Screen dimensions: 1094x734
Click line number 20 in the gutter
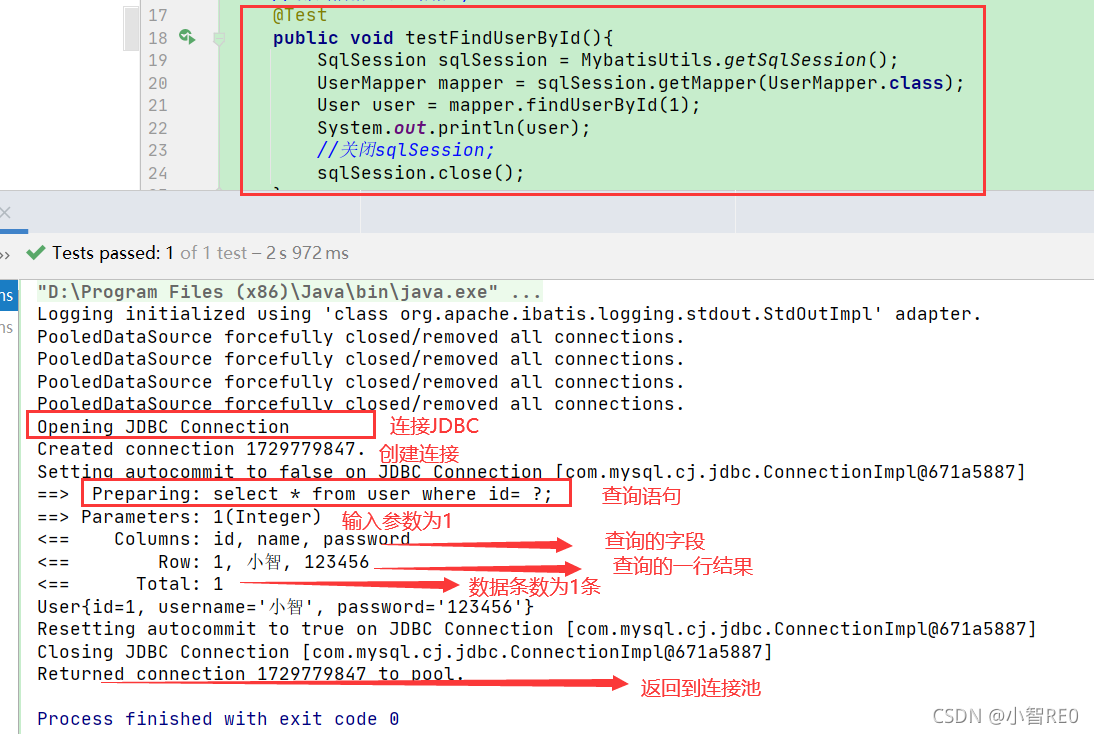158,83
